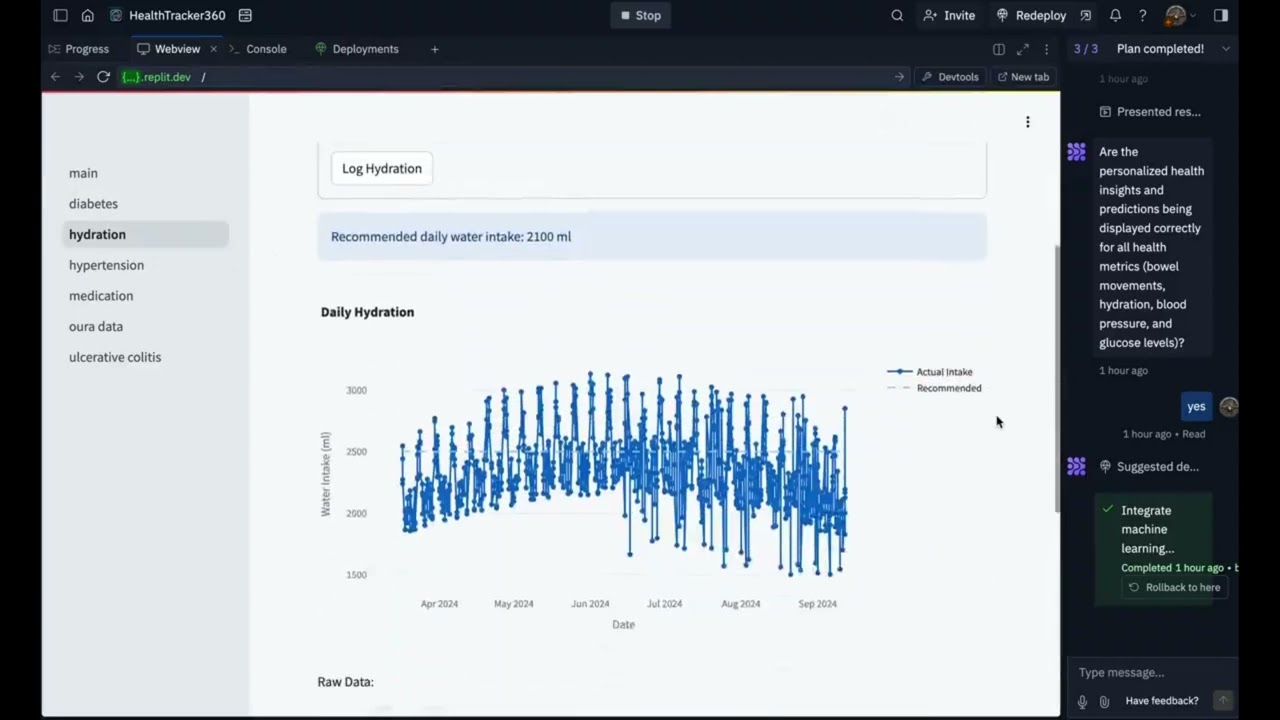Image resolution: width=1280 pixels, height=720 pixels.
Task: Click the Log Hydration button
Action: pos(382,168)
